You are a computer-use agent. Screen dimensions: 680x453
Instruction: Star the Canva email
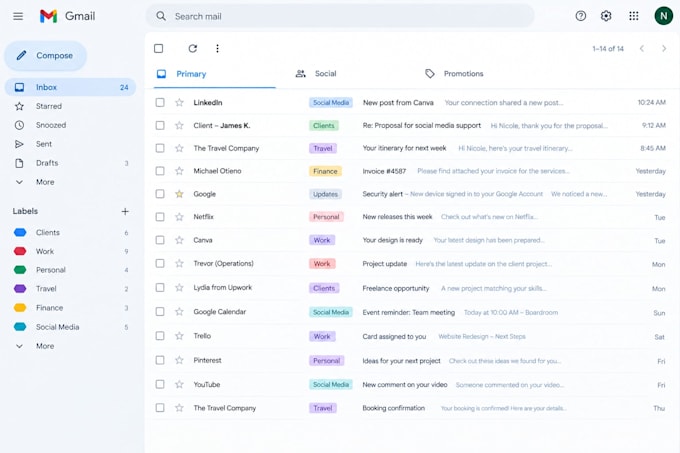point(179,240)
